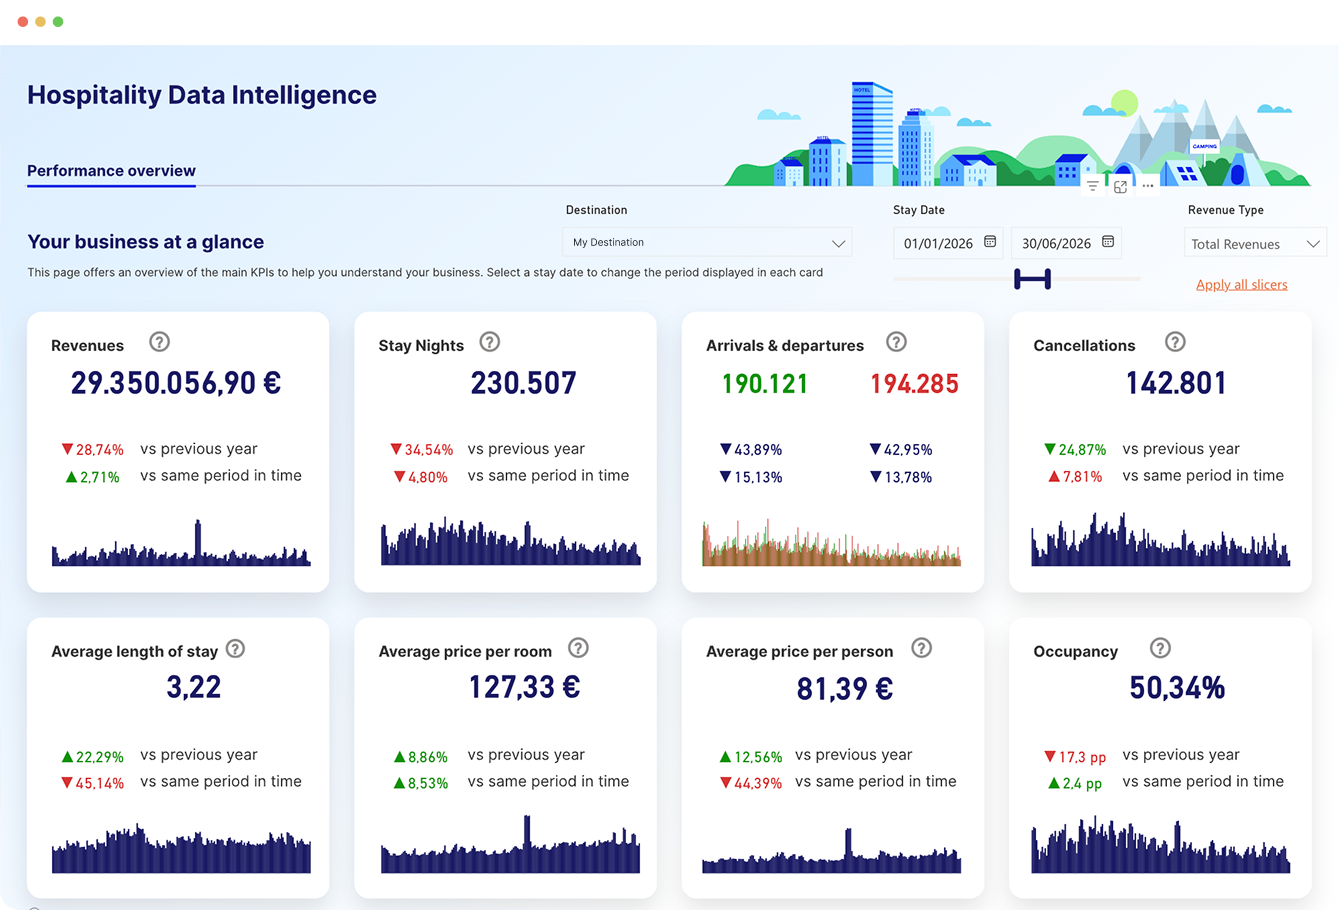The image size is (1339, 910).
Task: Open the Cancellations help tooltip icon
Action: pos(1175,342)
